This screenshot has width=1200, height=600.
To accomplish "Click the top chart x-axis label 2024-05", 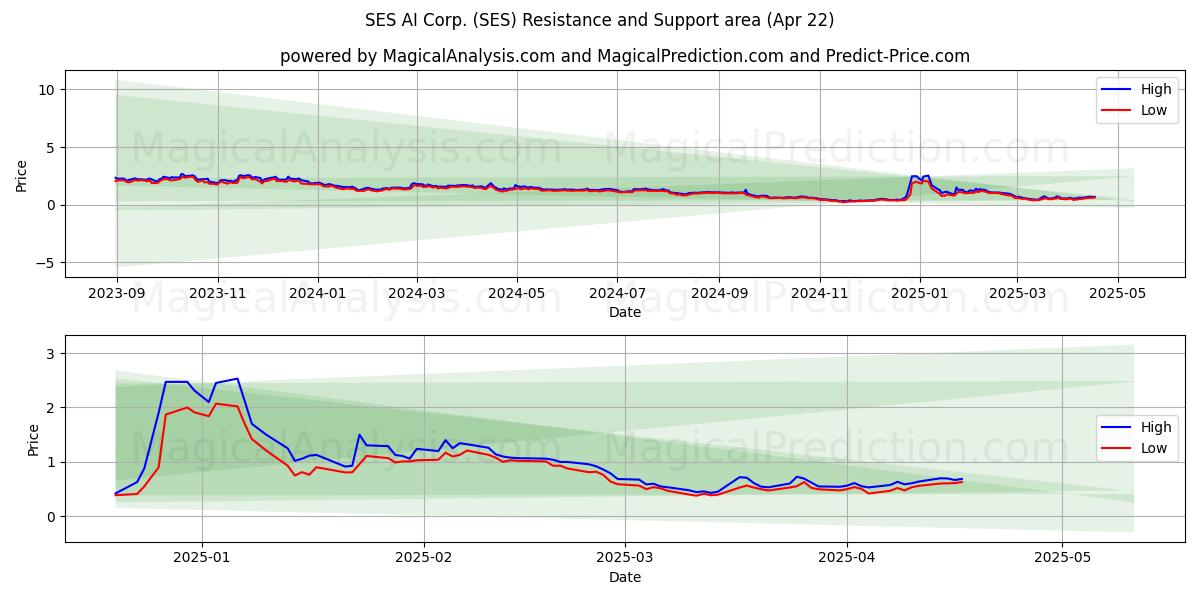I will pos(517,294).
